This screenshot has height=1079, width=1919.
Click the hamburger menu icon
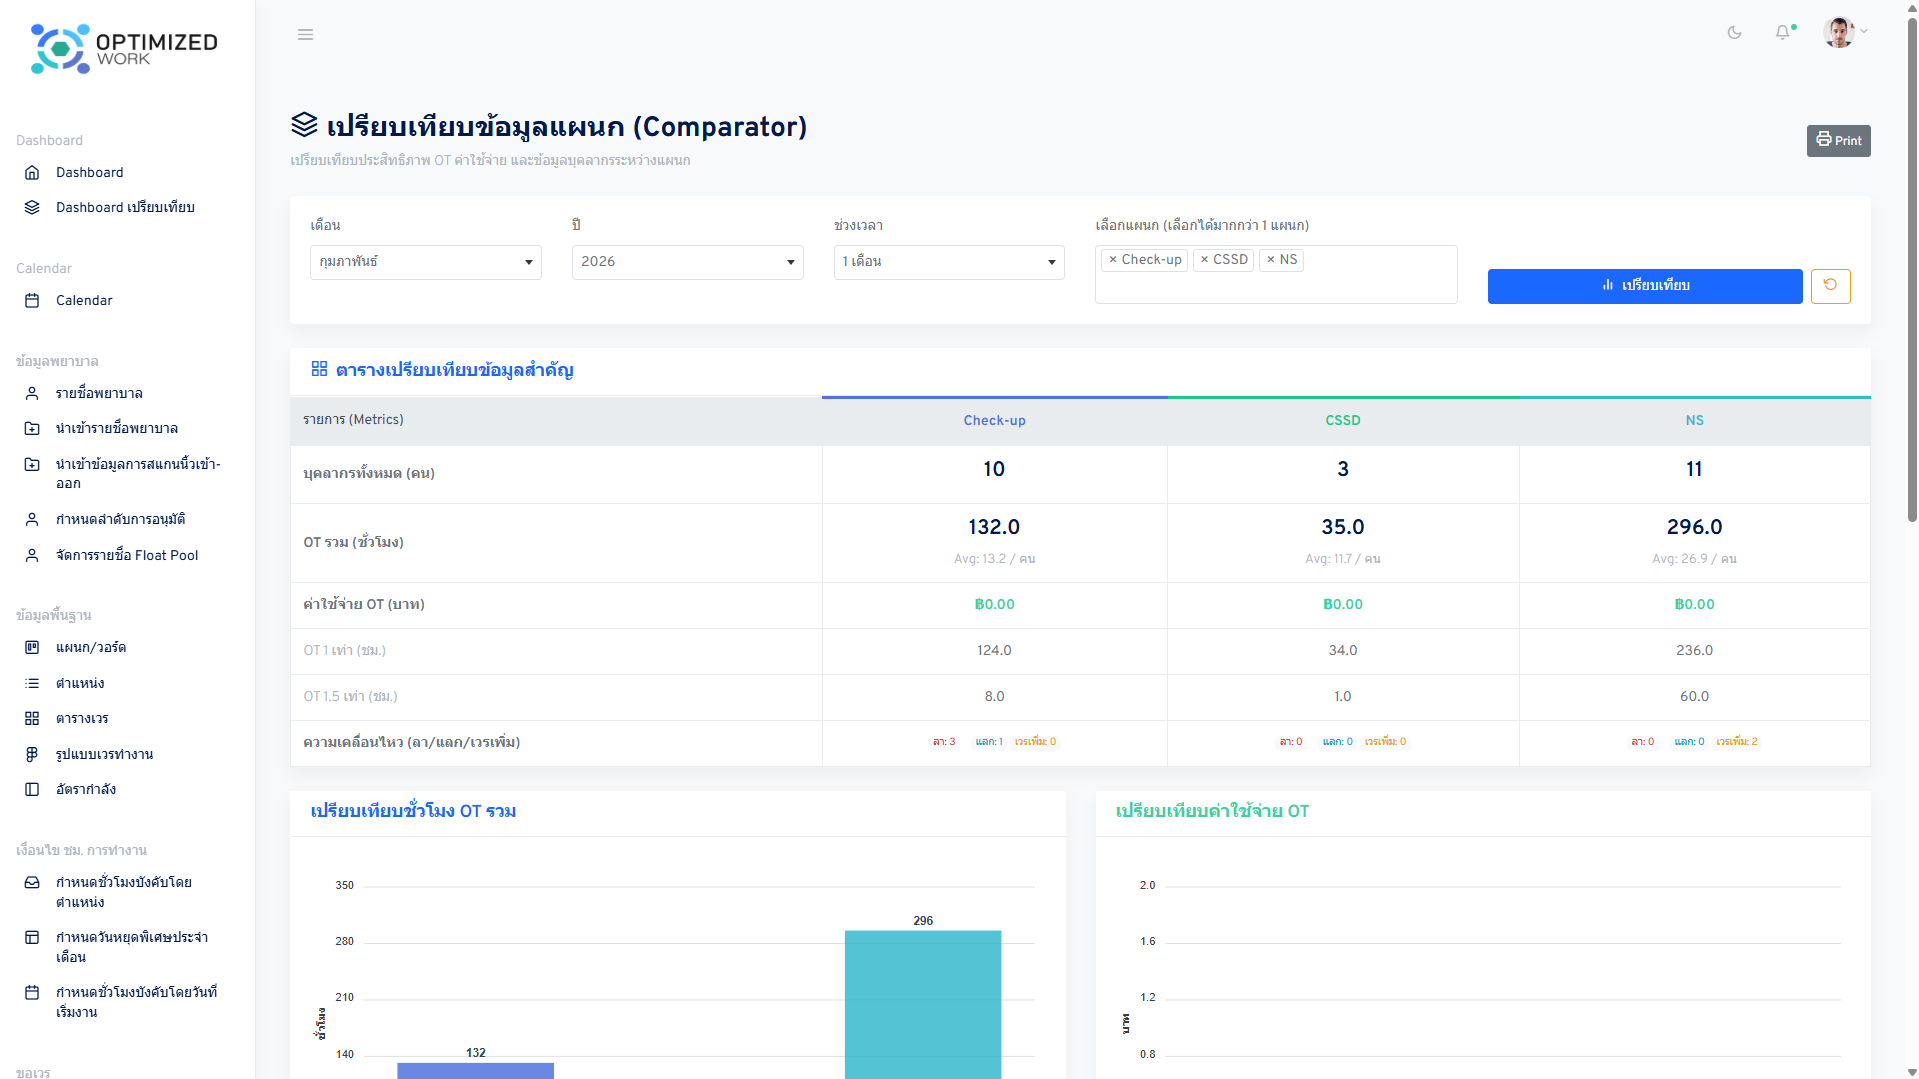(305, 34)
